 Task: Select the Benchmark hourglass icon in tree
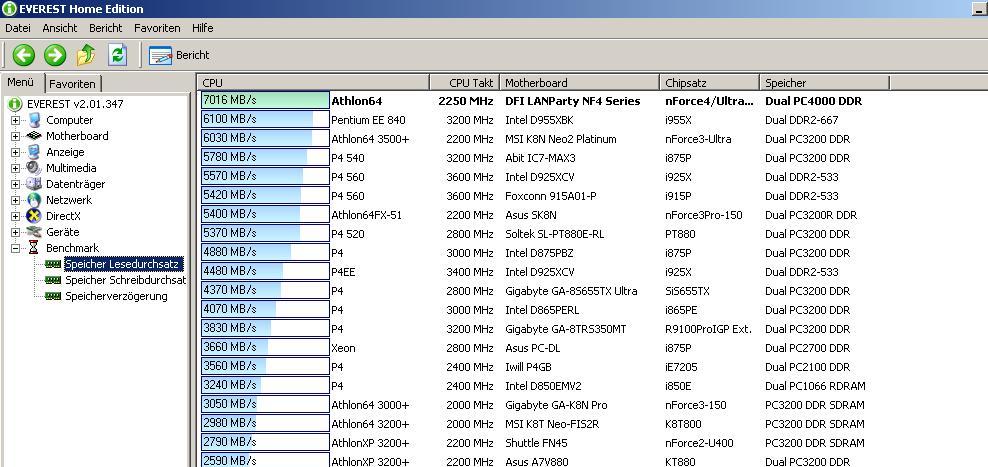[x=34, y=248]
